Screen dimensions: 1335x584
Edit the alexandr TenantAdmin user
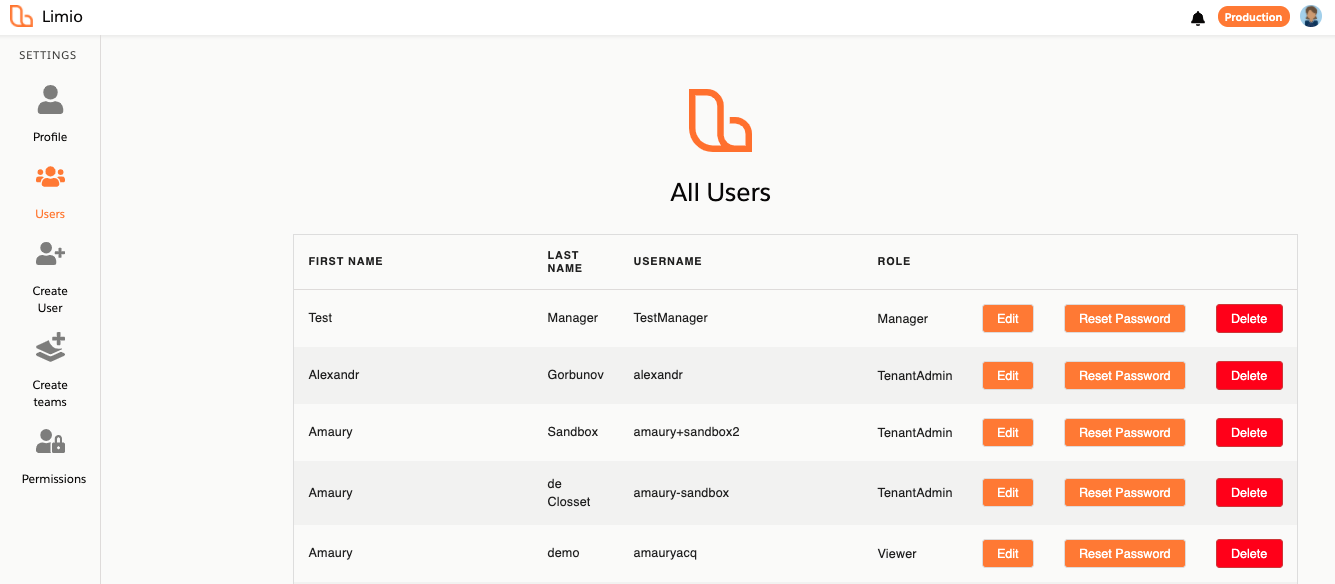coord(1007,376)
